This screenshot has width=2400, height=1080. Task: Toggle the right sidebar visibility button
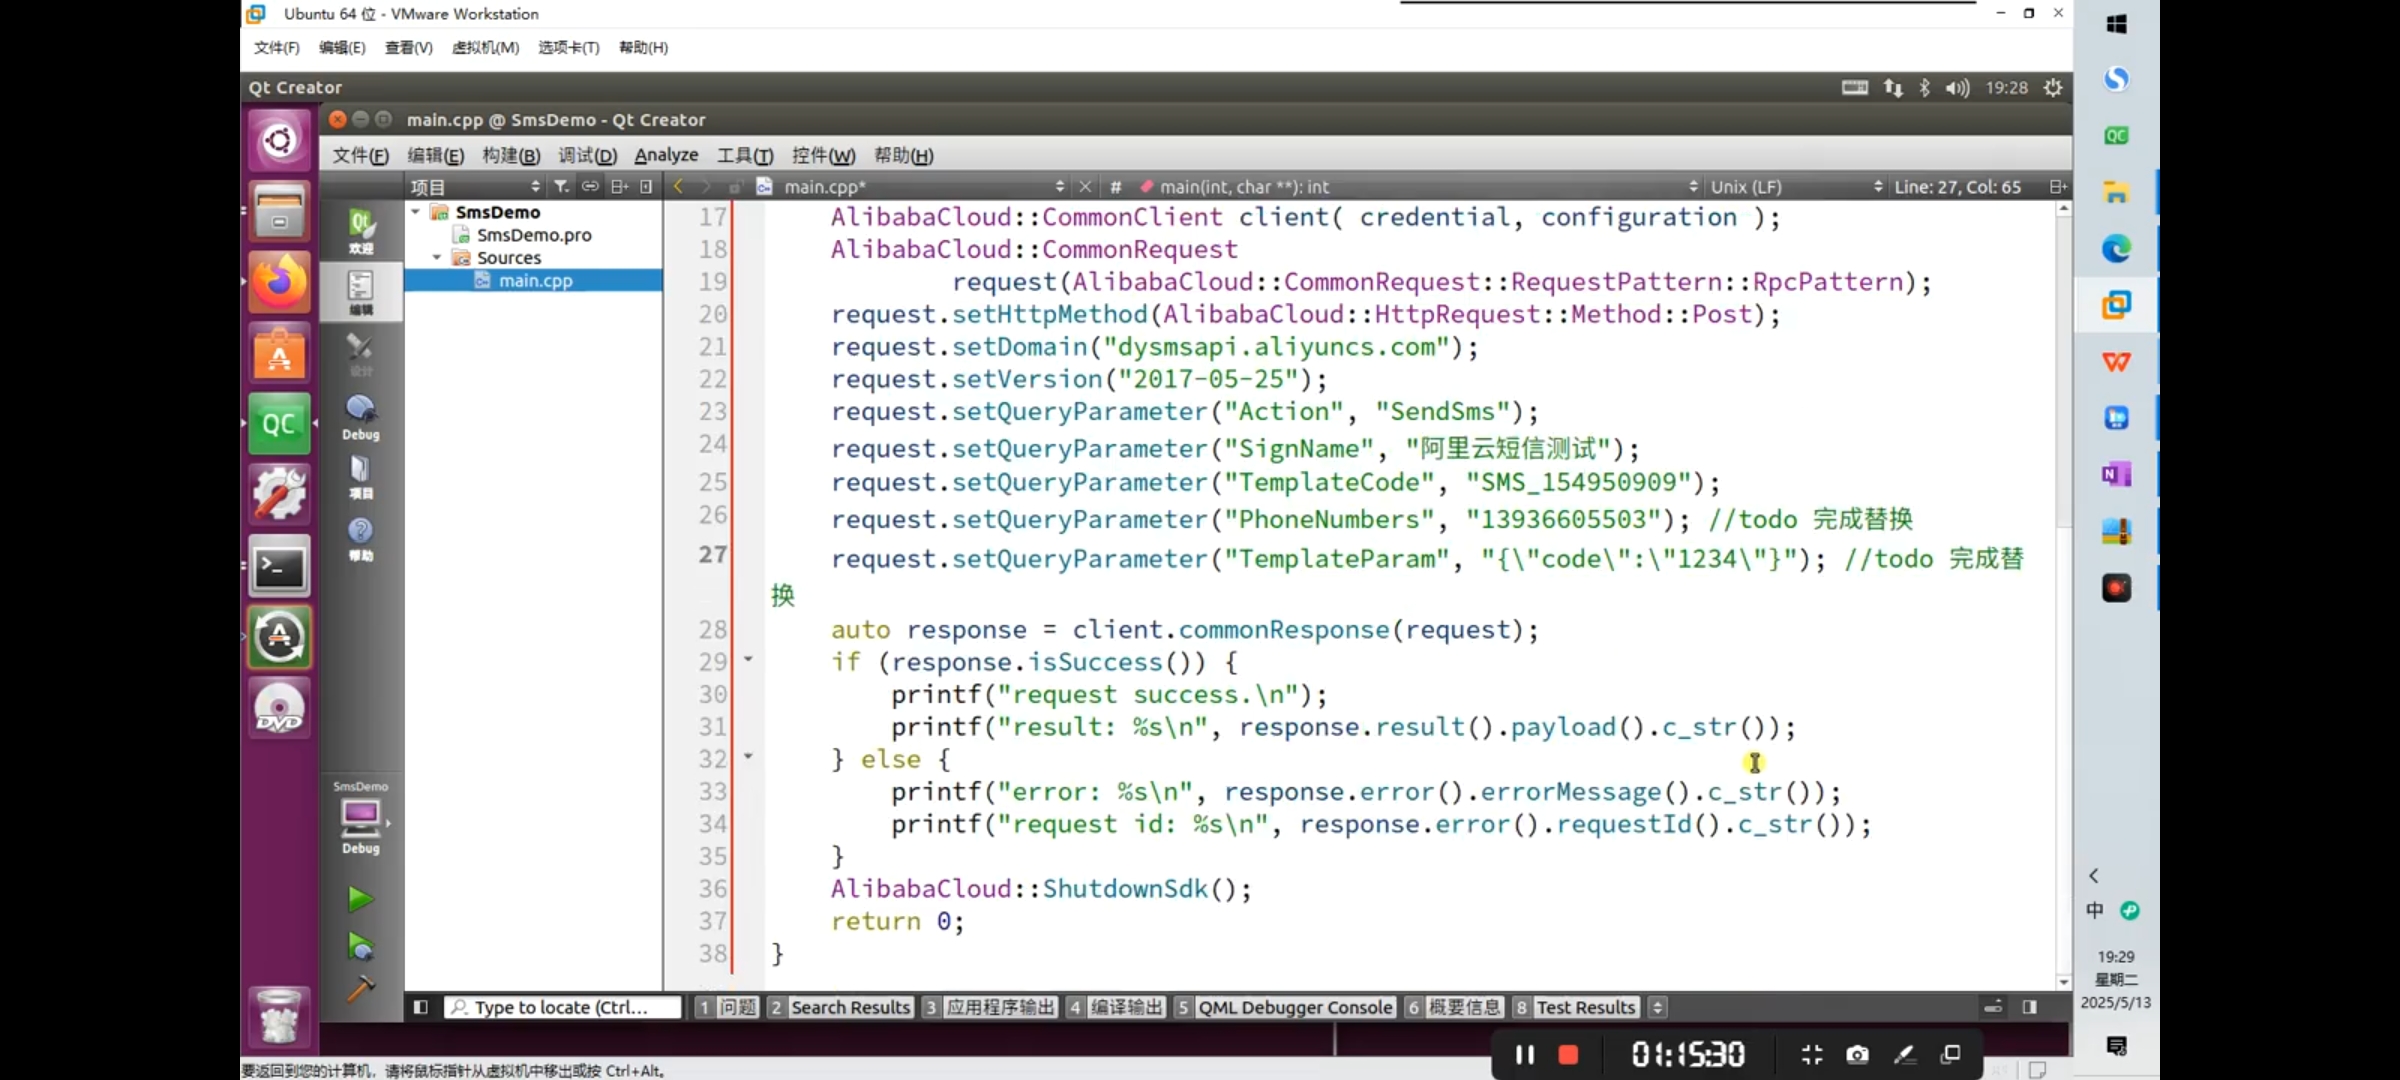point(2029,1007)
